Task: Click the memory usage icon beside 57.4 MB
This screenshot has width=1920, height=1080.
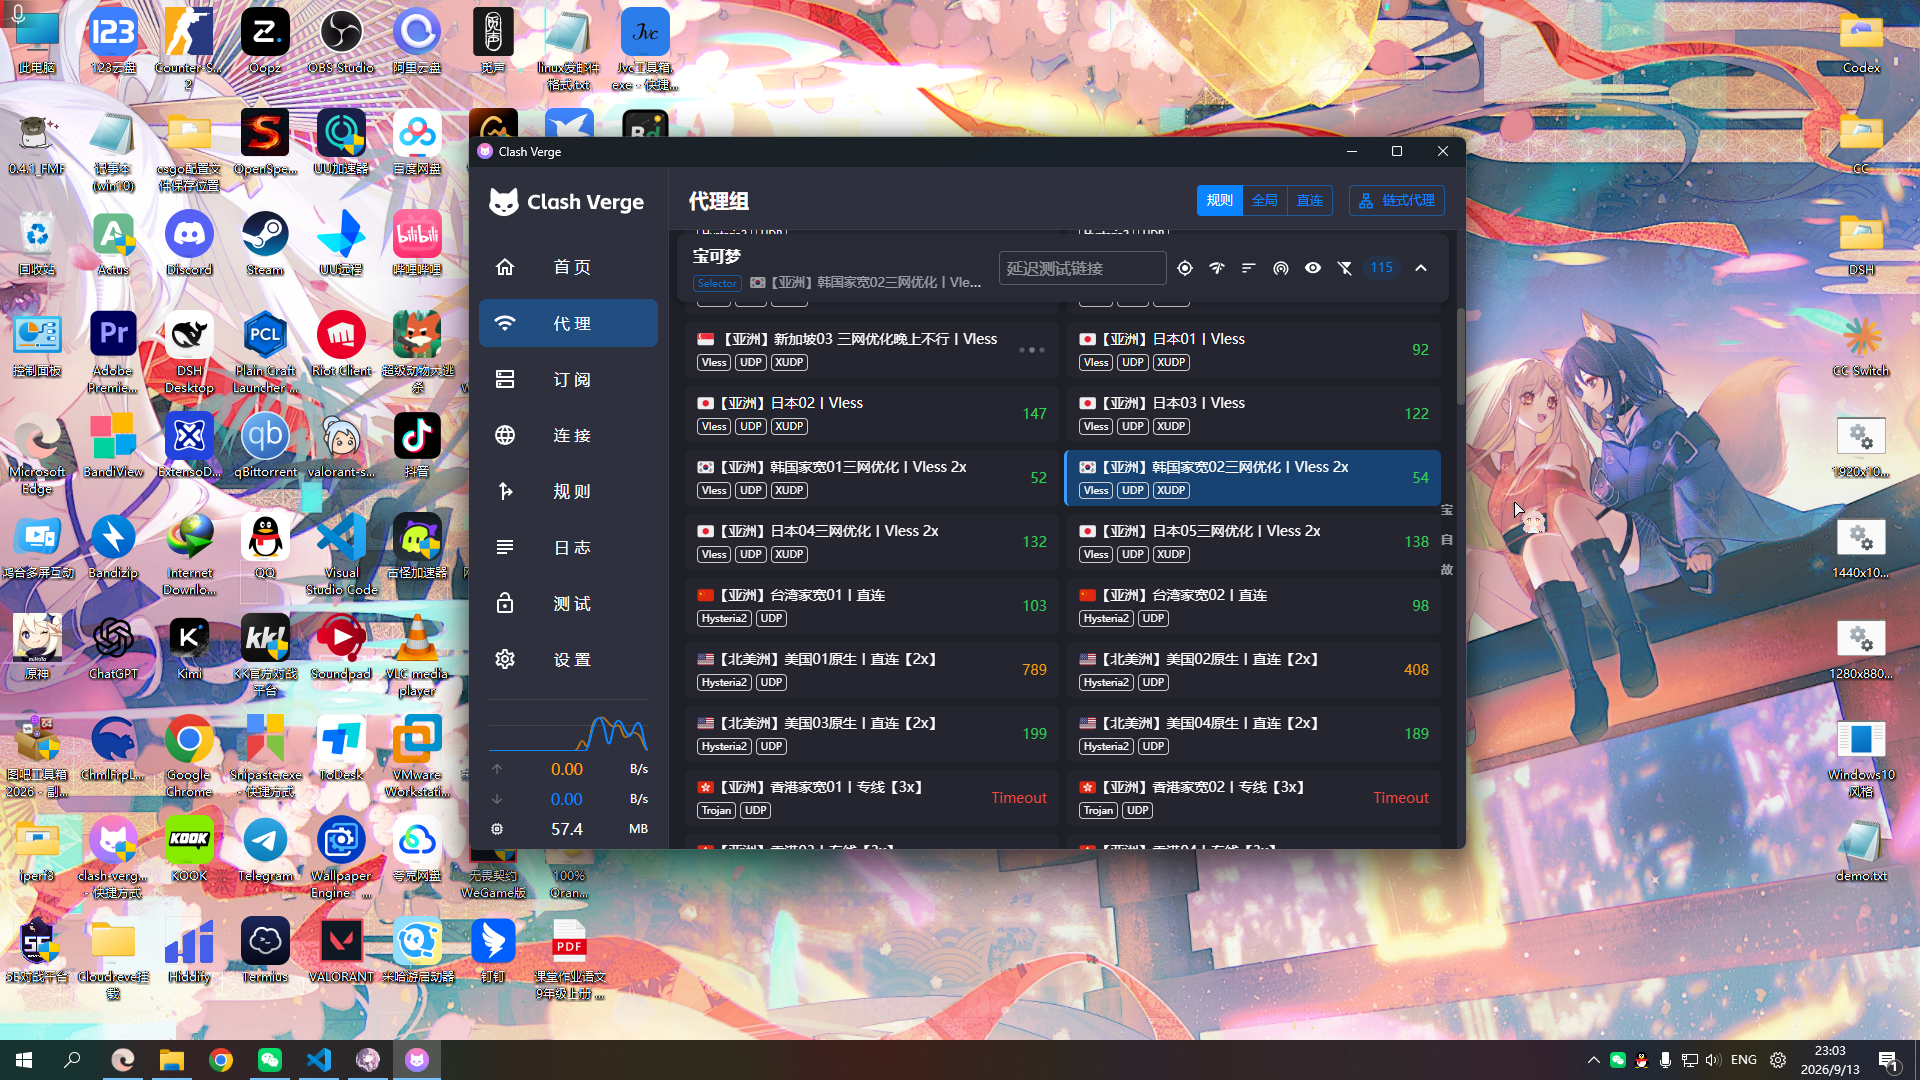Action: pyautogui.click(x=497, y=829)
